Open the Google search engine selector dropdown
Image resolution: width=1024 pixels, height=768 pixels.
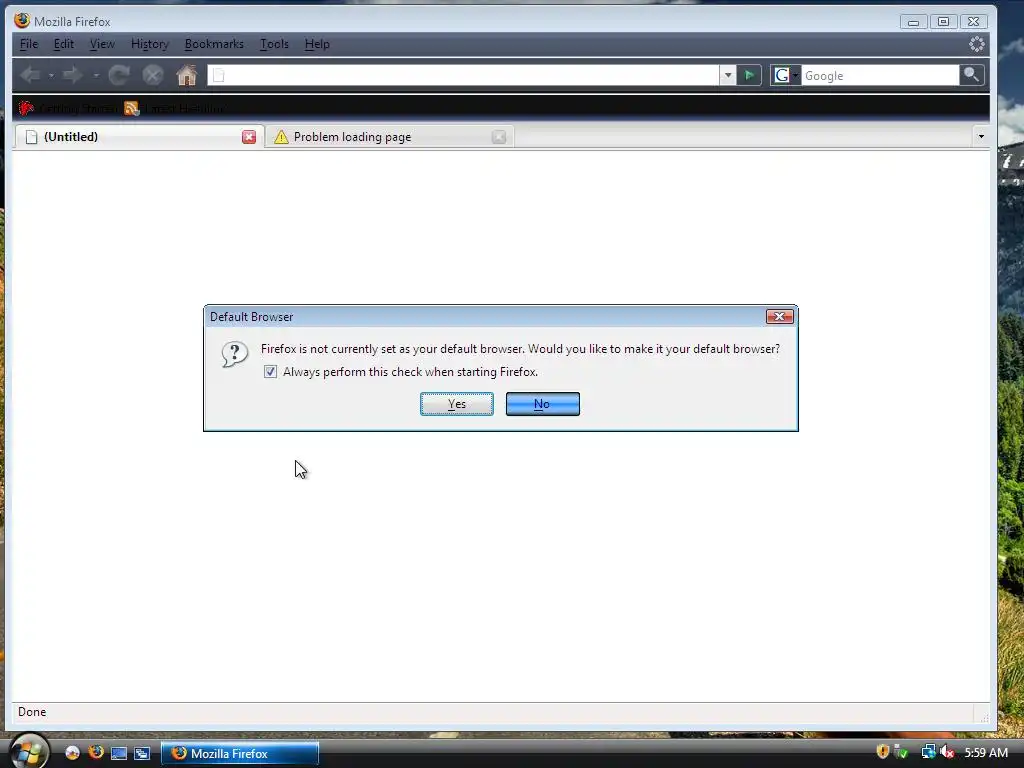coord(786,75)
